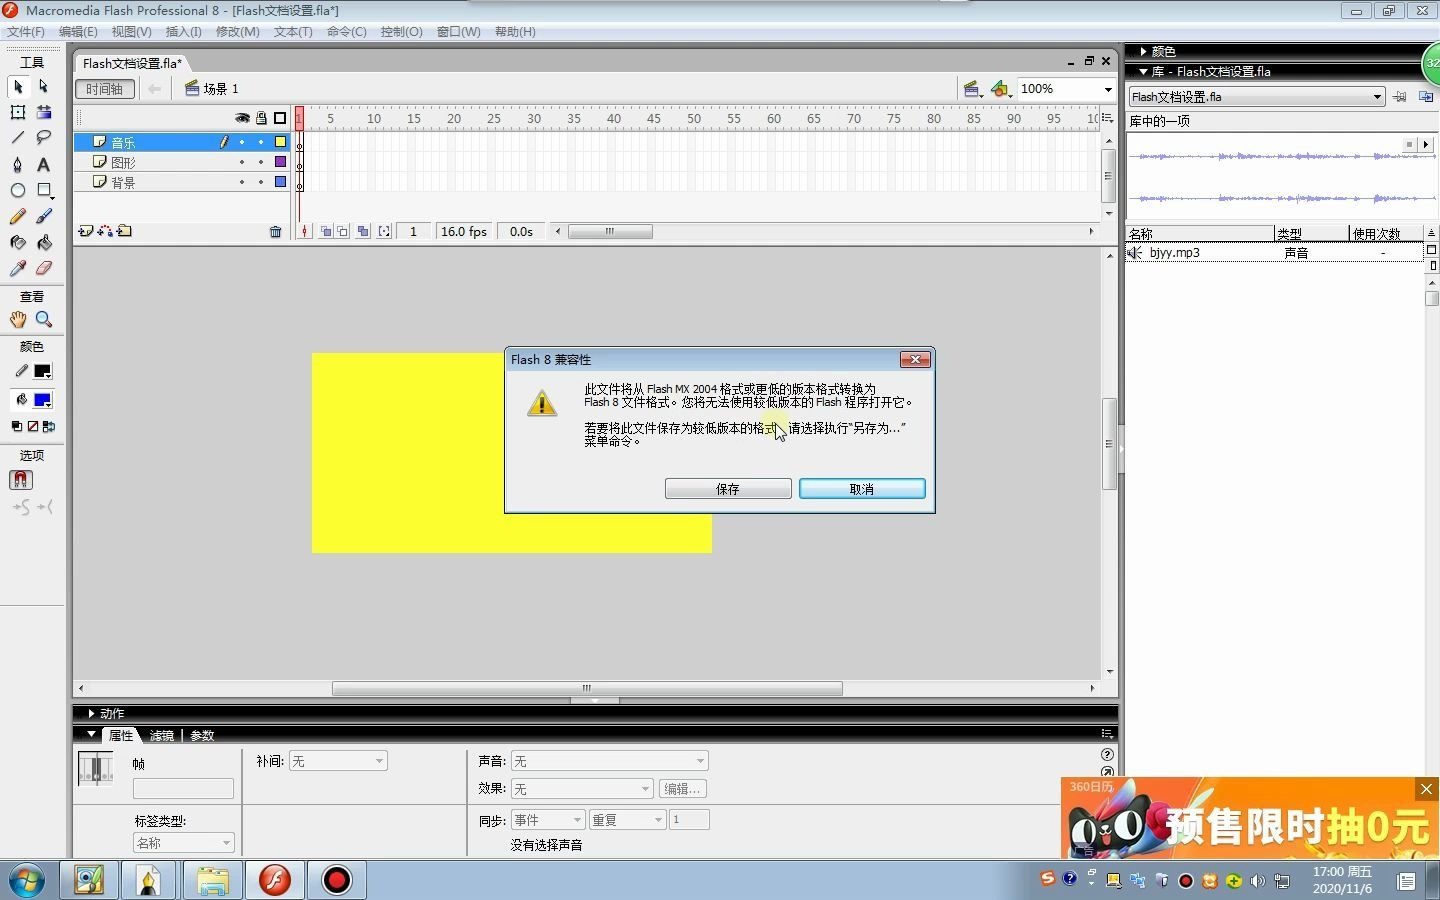Viewport: 1440px width, 900px height.
Task: Open Windows Start button
Action: tap(27, 880)
